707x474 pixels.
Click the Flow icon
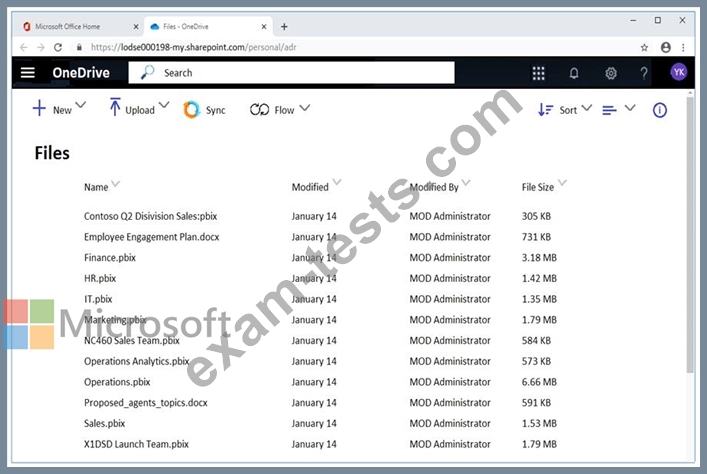[259, 110]
